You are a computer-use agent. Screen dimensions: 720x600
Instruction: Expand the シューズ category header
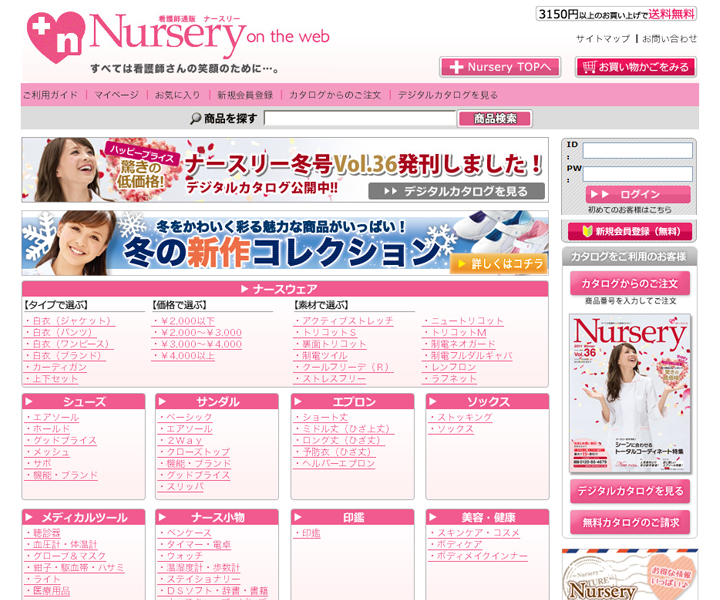[85, 402]
